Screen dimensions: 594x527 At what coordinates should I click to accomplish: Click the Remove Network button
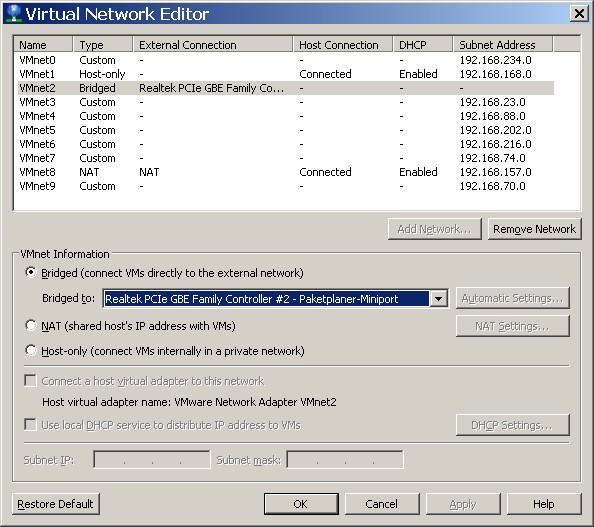[535, 229]
